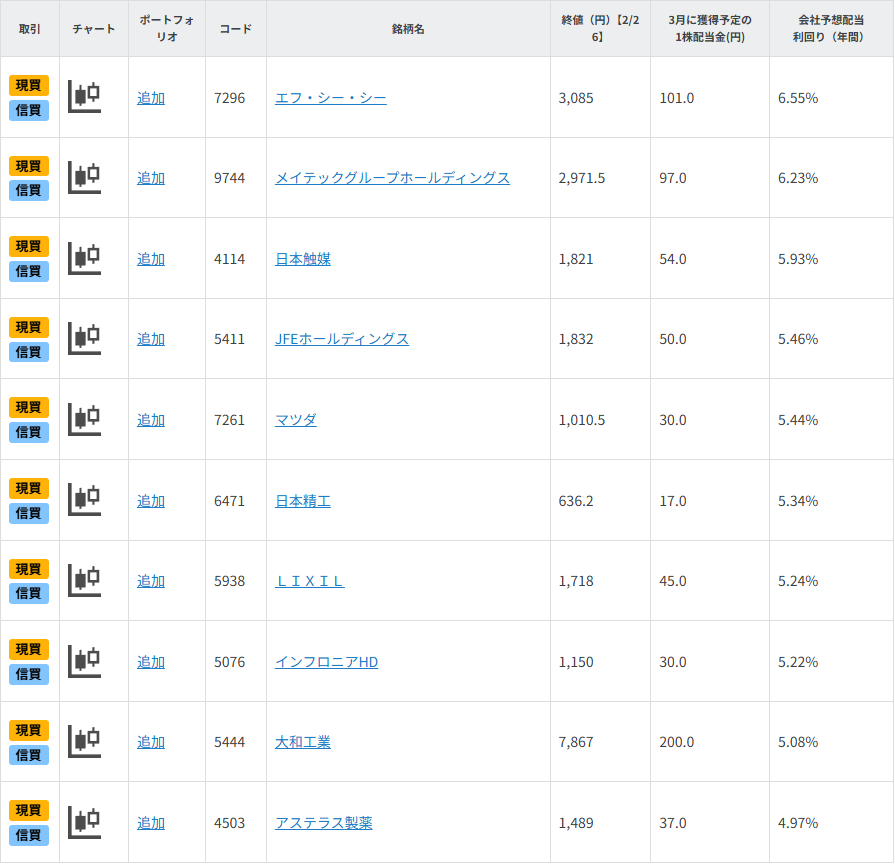895x864 pixels.
Task: Open the chart icon for ＬＩＸＩＬ
Action: tap(85, 581)
